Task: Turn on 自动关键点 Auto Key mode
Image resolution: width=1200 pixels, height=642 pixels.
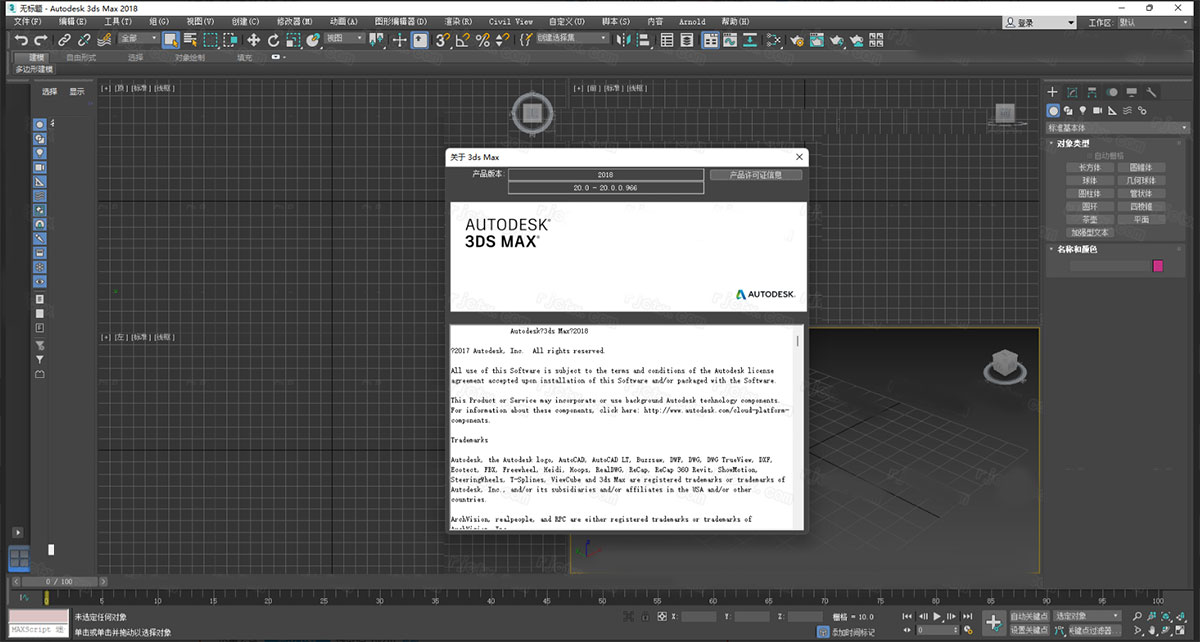Action: 1029,617
